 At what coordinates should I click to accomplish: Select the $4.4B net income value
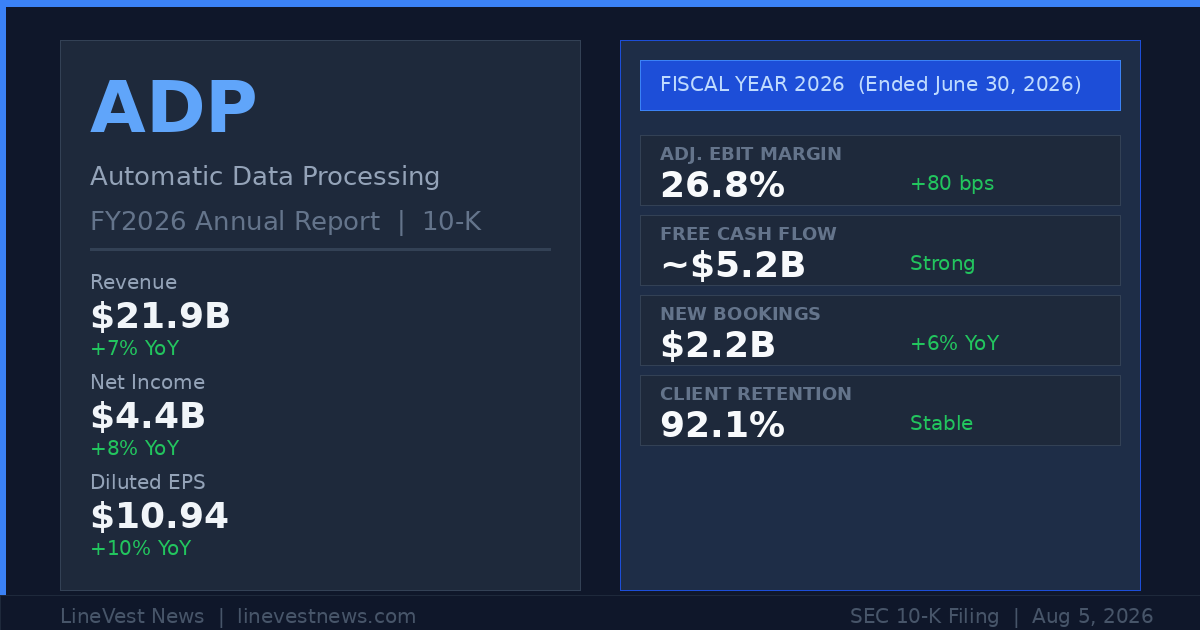(x=148, y=416)
